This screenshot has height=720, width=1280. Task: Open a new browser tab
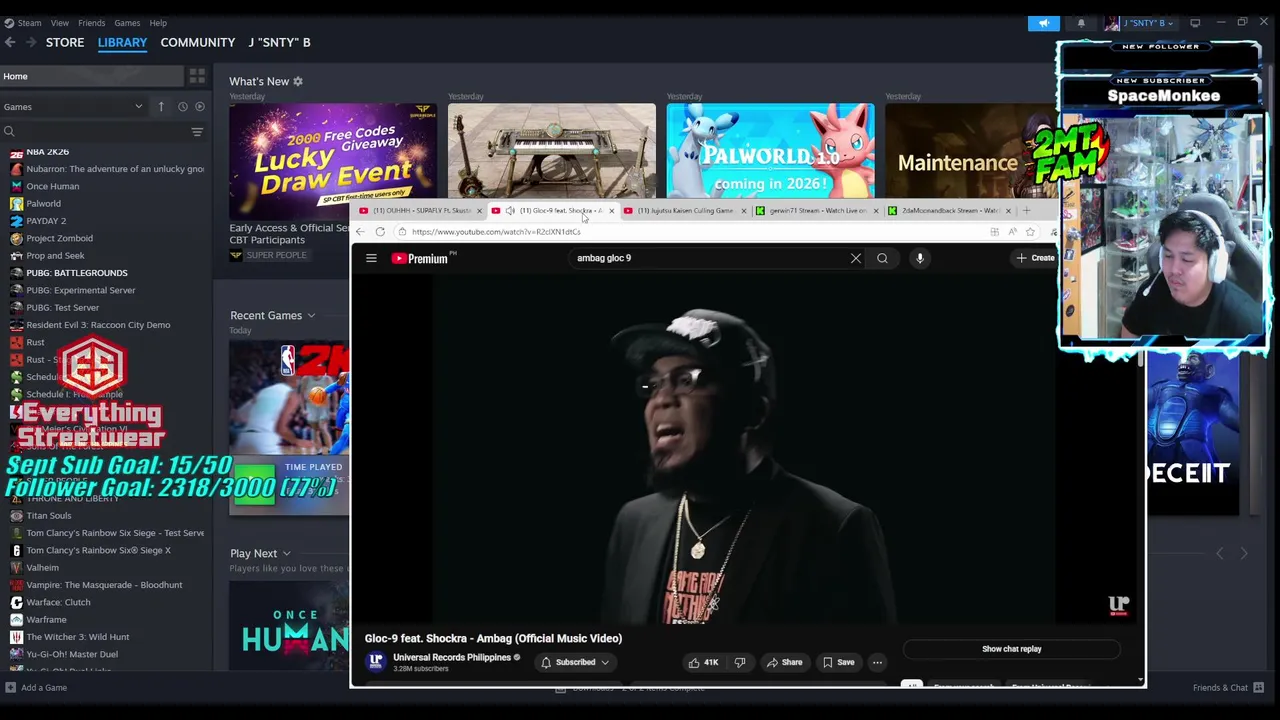click(1026, 211)
